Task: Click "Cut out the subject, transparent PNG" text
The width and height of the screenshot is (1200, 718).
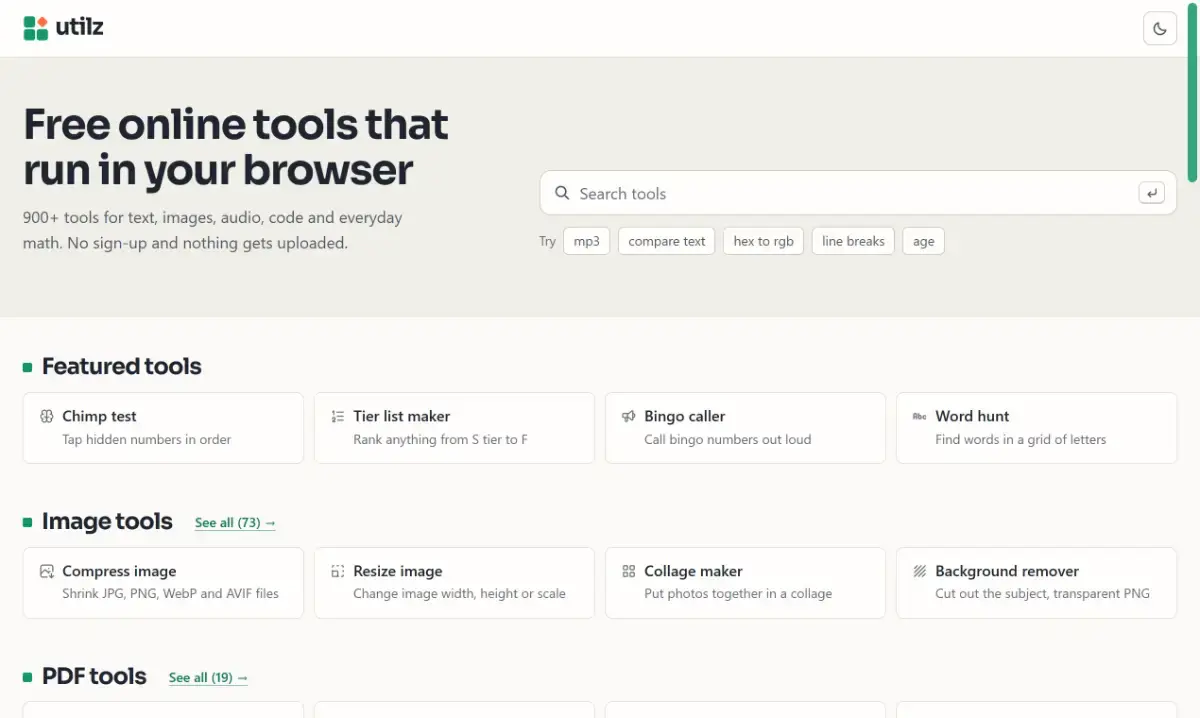Action: (1042, 594)
